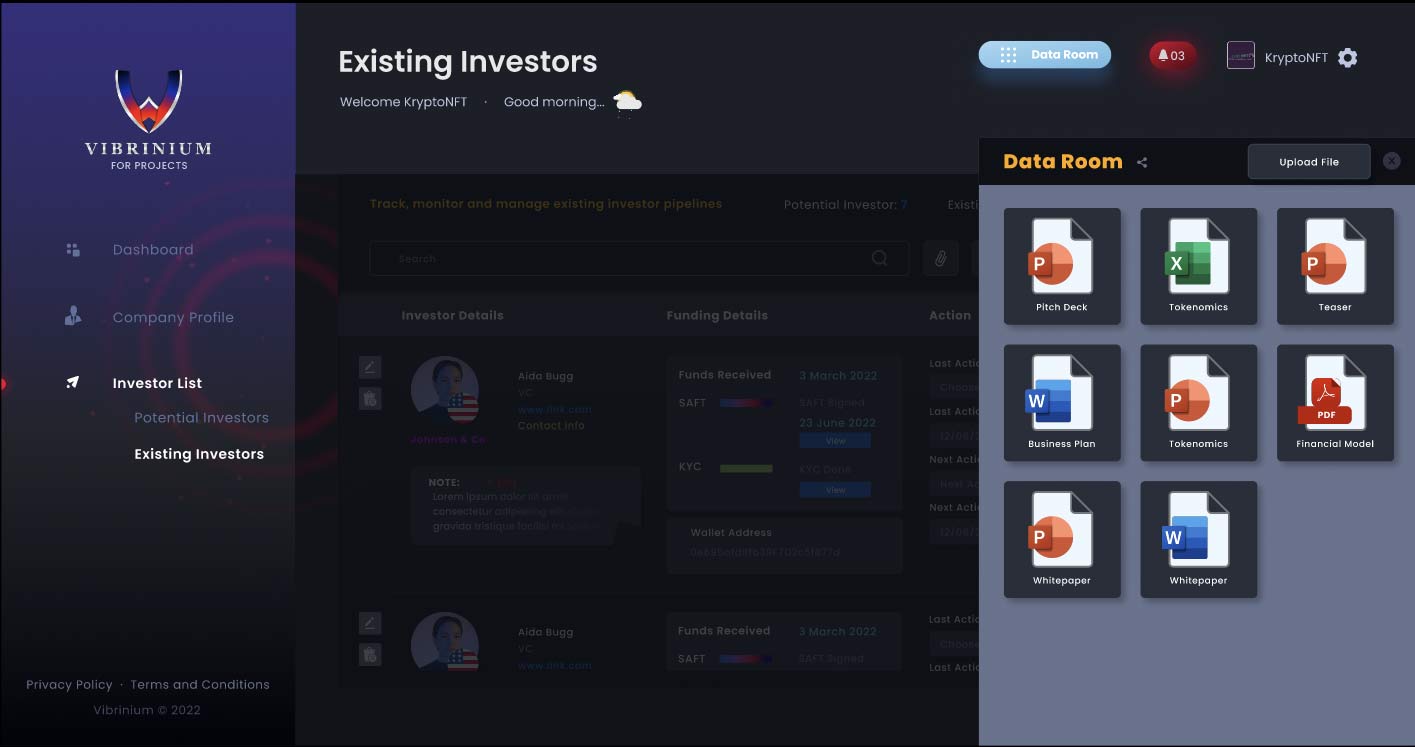Close the Data Room panel
This screenshot has width=1415, height=747.
click(1391, 161)
